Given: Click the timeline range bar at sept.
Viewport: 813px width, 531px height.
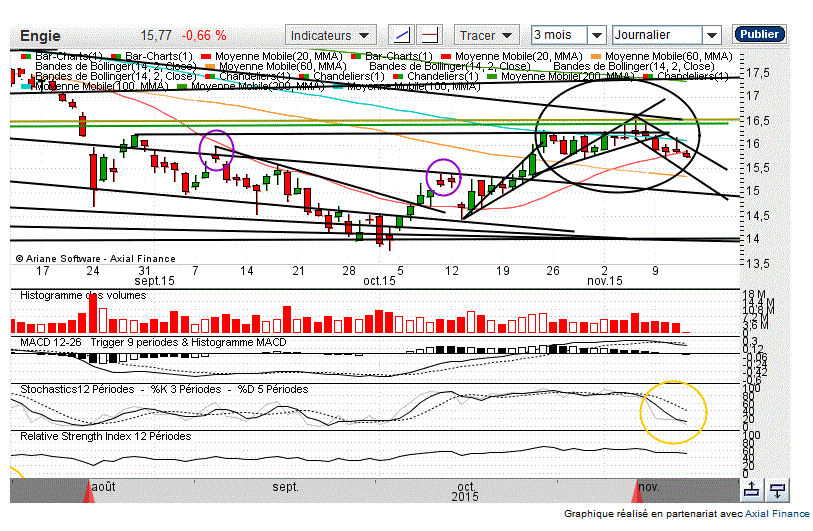Looking at the screenshot, I should pos(285,489).
